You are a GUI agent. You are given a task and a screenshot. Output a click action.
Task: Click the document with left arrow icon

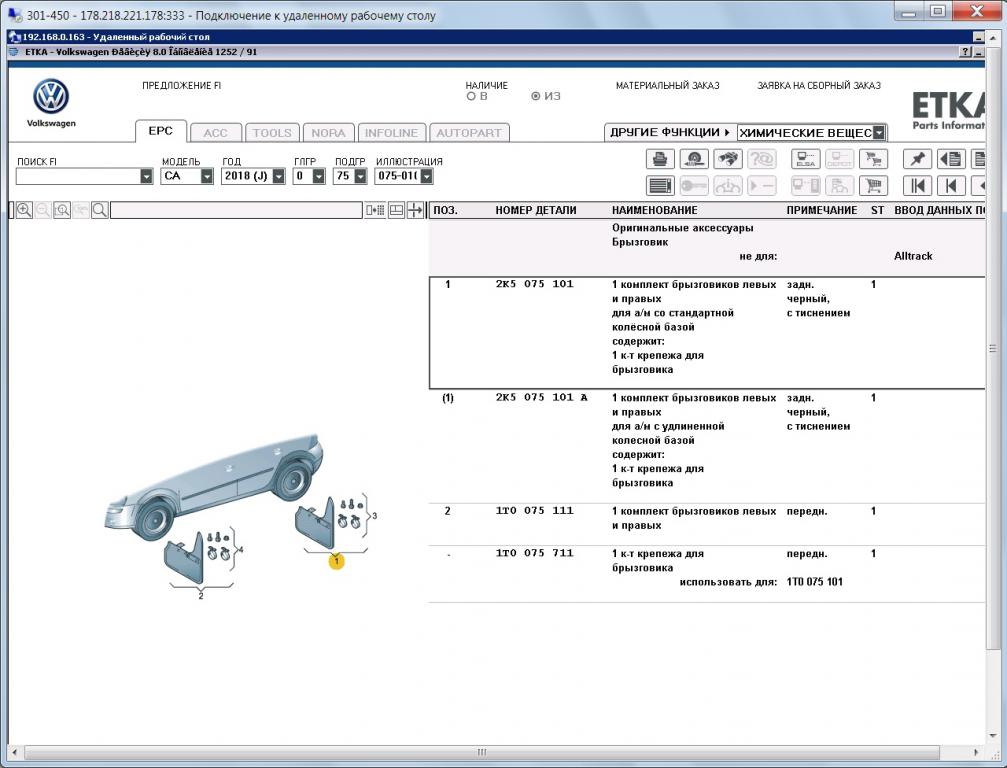[x=951, y=159]
